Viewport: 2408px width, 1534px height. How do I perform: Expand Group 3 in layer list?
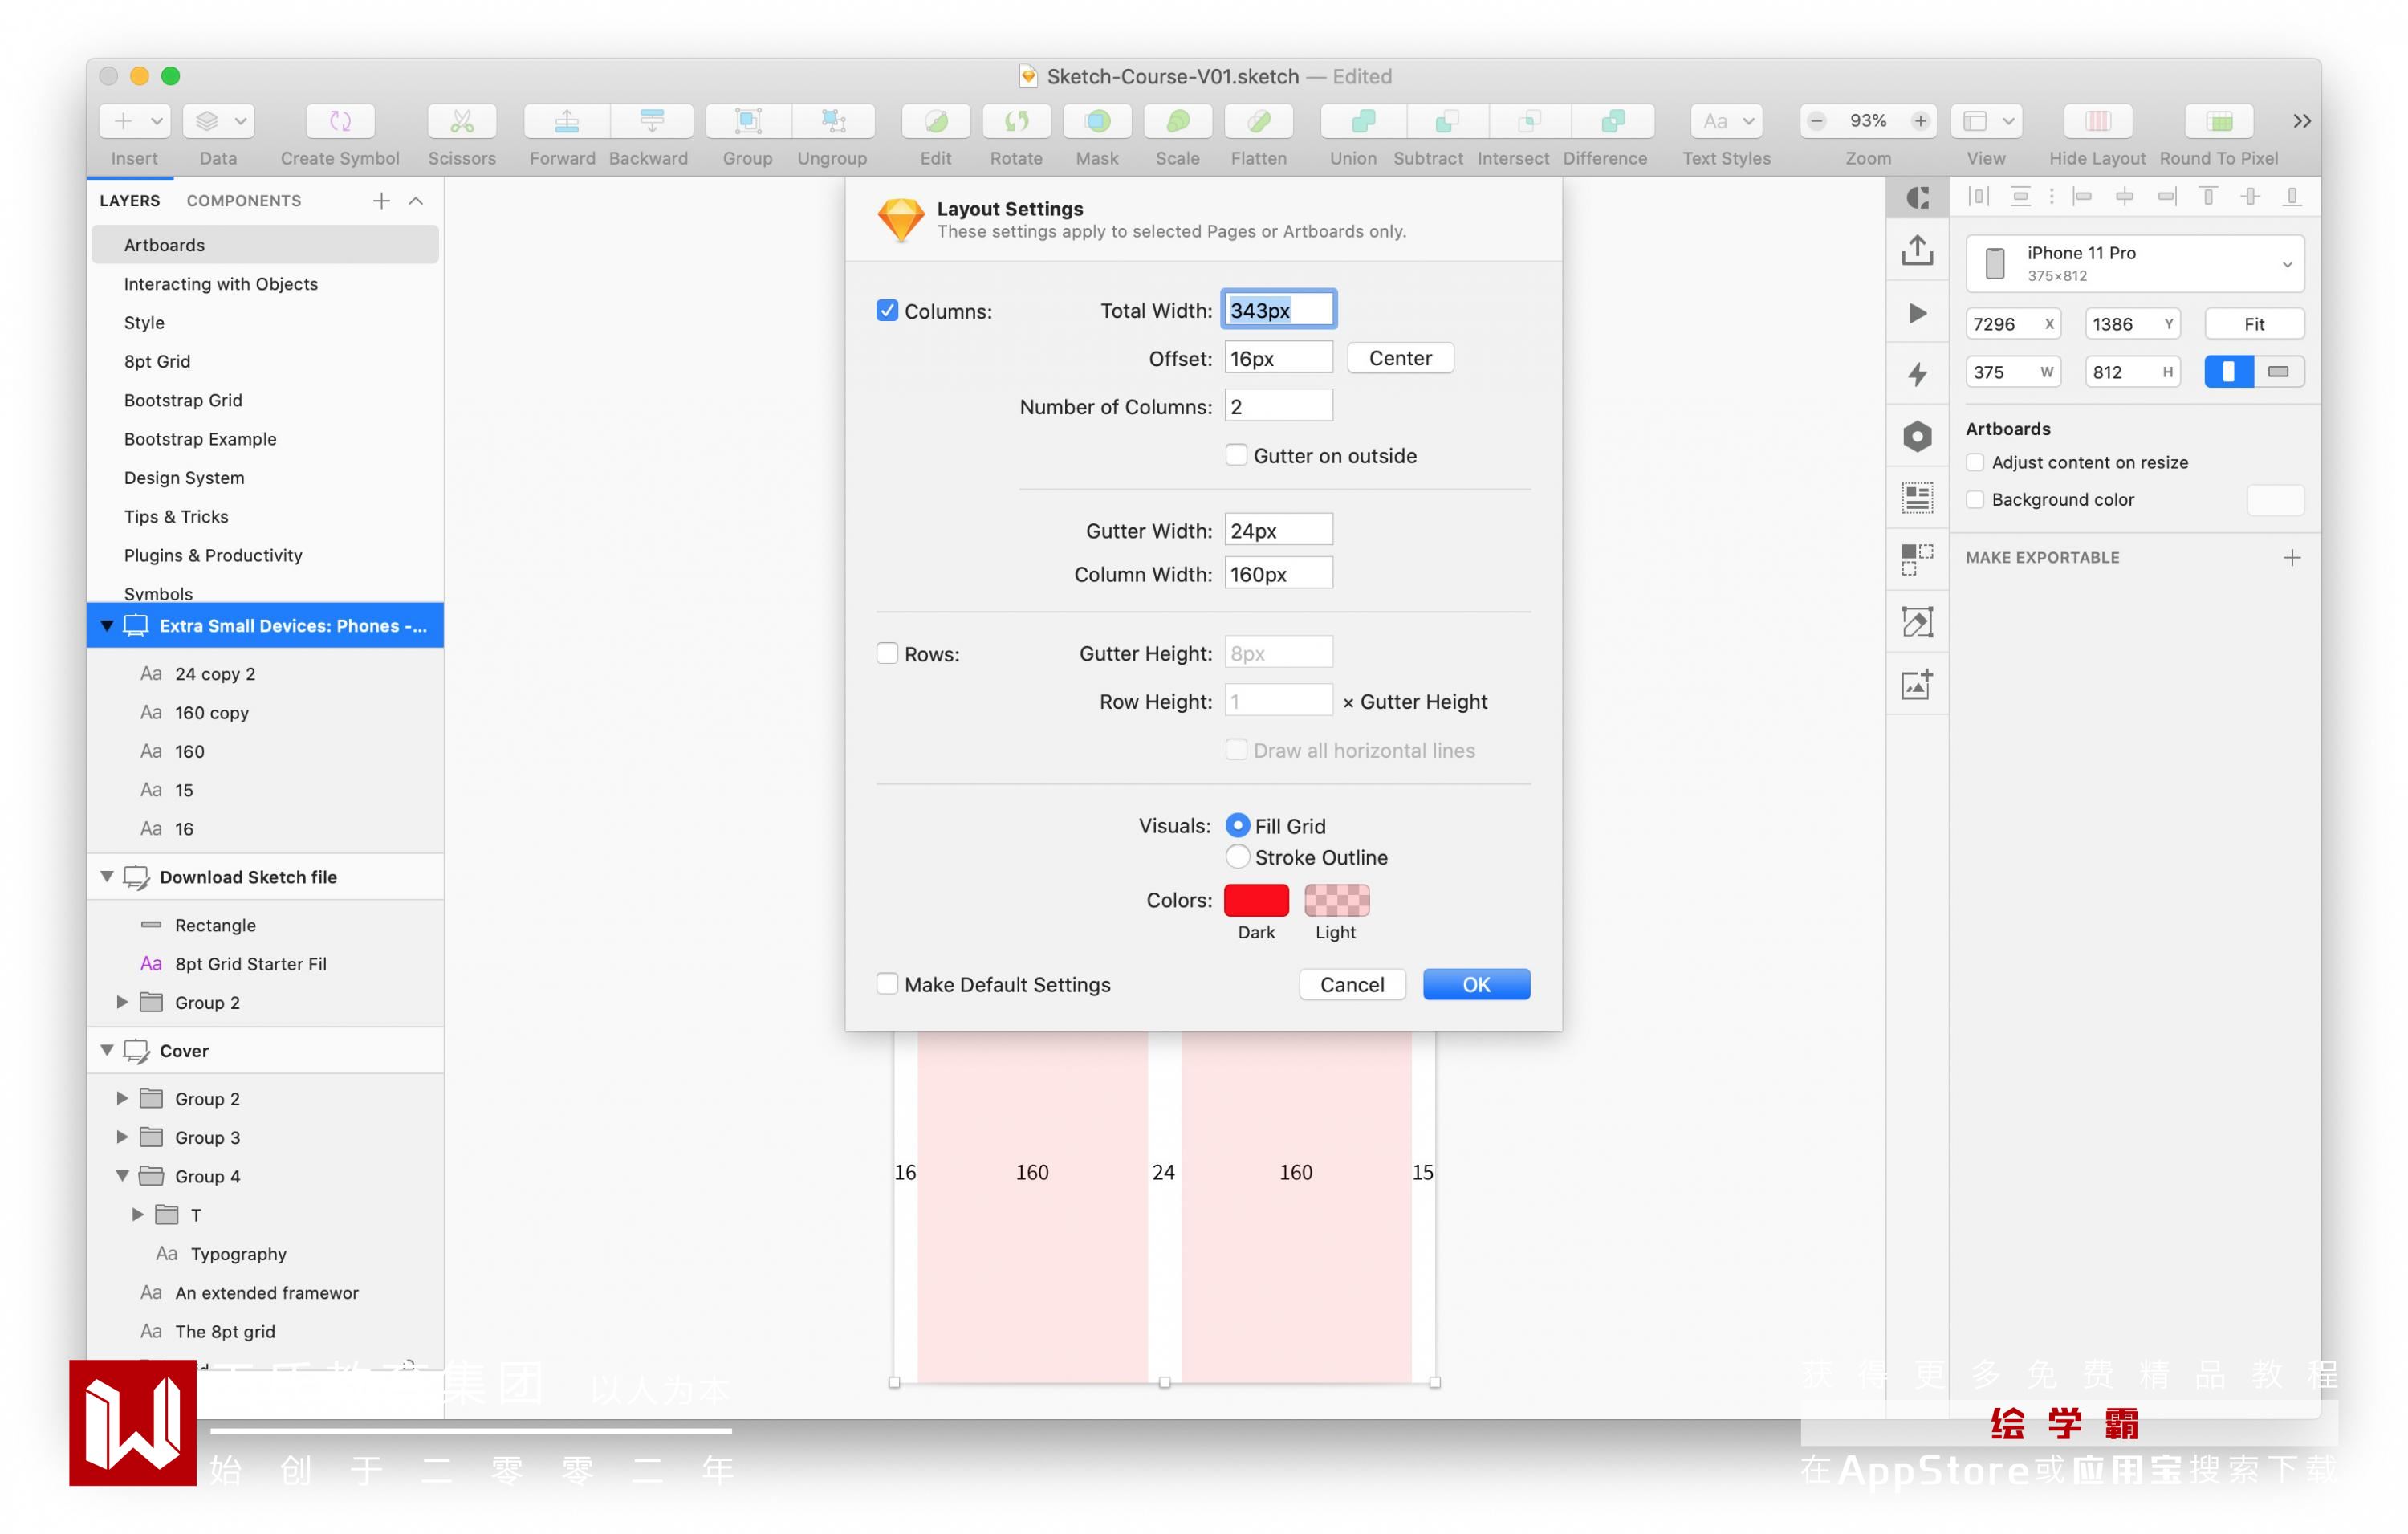(122, 1137)
